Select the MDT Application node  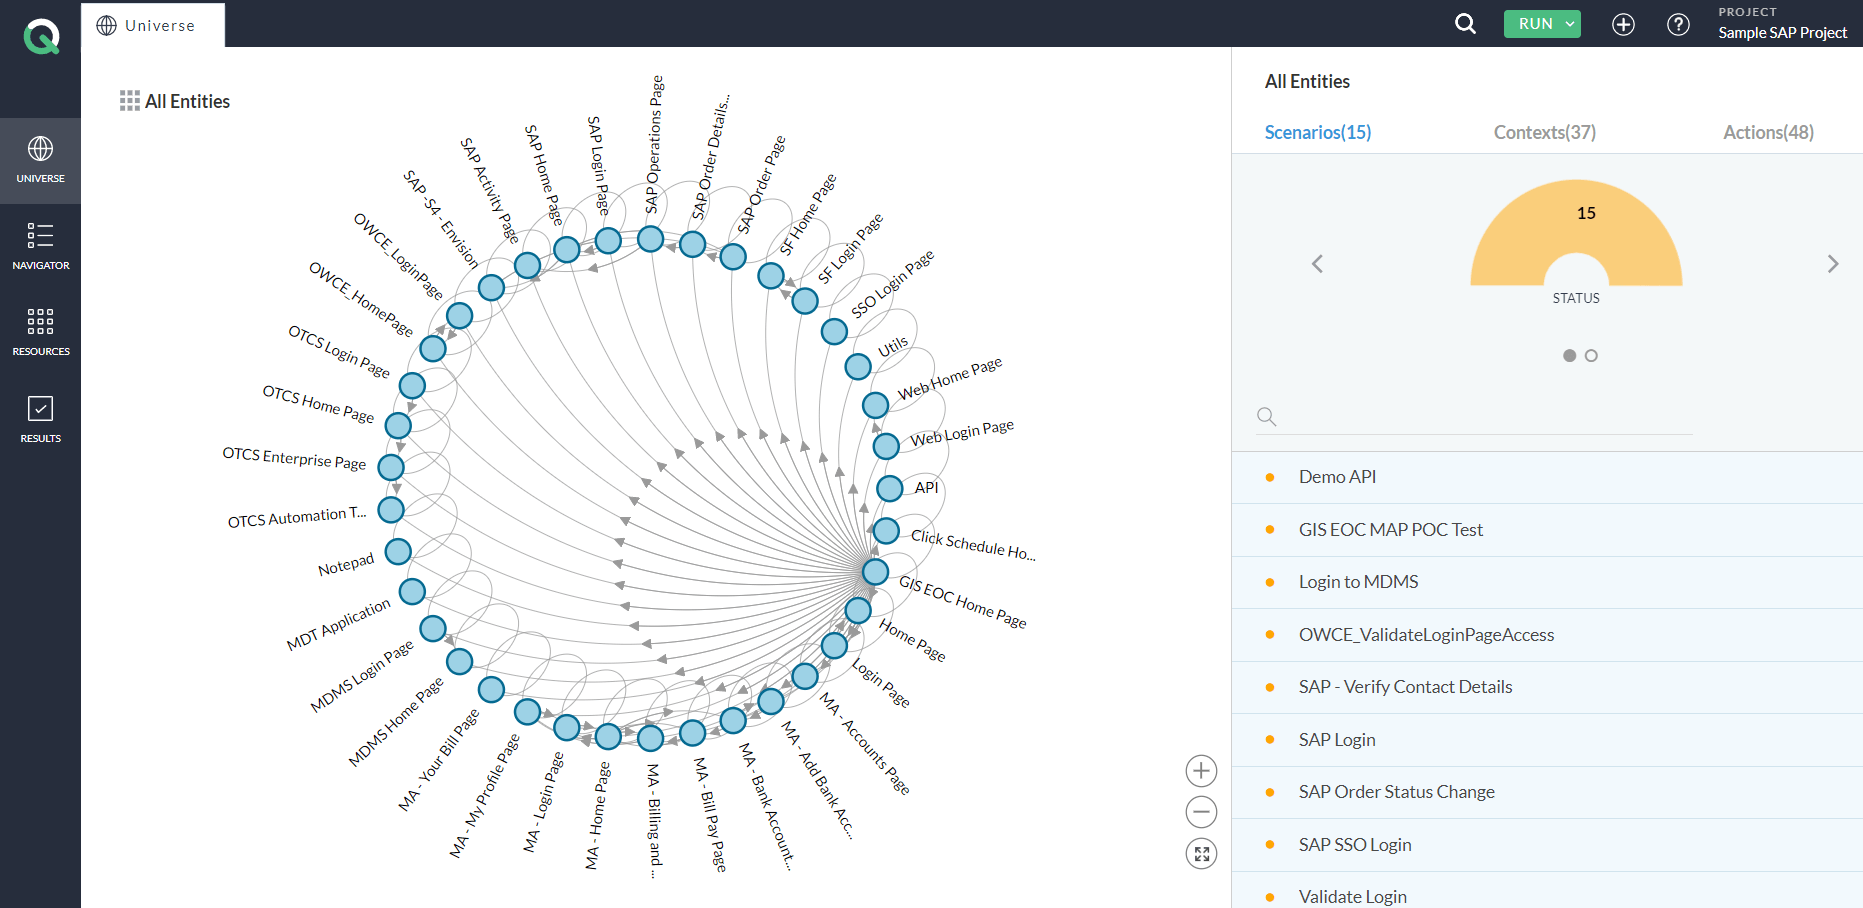click(x=412, y=591)
